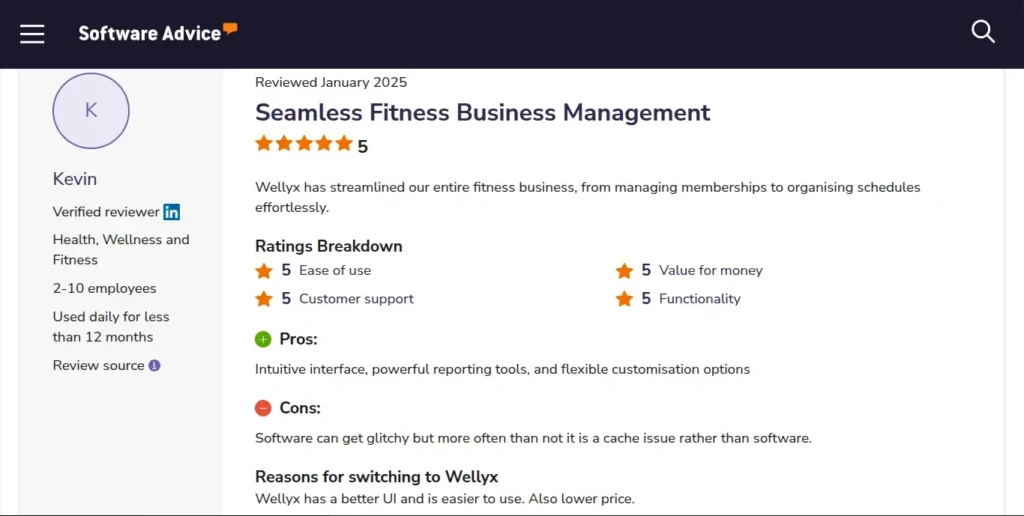Click the Functionality star icon
The width and height of the screenshot is (1024, 516).
(624, 299)
